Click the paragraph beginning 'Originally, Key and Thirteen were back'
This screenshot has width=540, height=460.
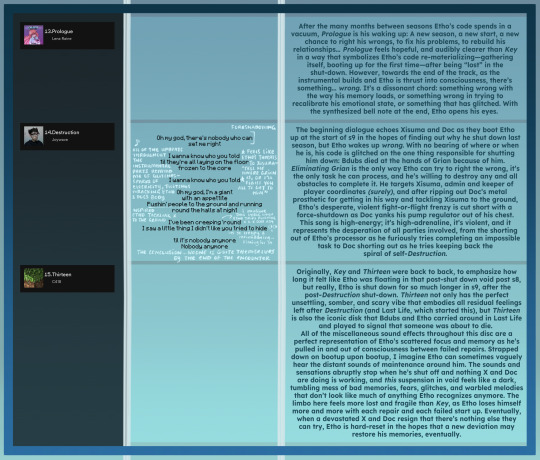pyautogui.click(x=406, y=299)
